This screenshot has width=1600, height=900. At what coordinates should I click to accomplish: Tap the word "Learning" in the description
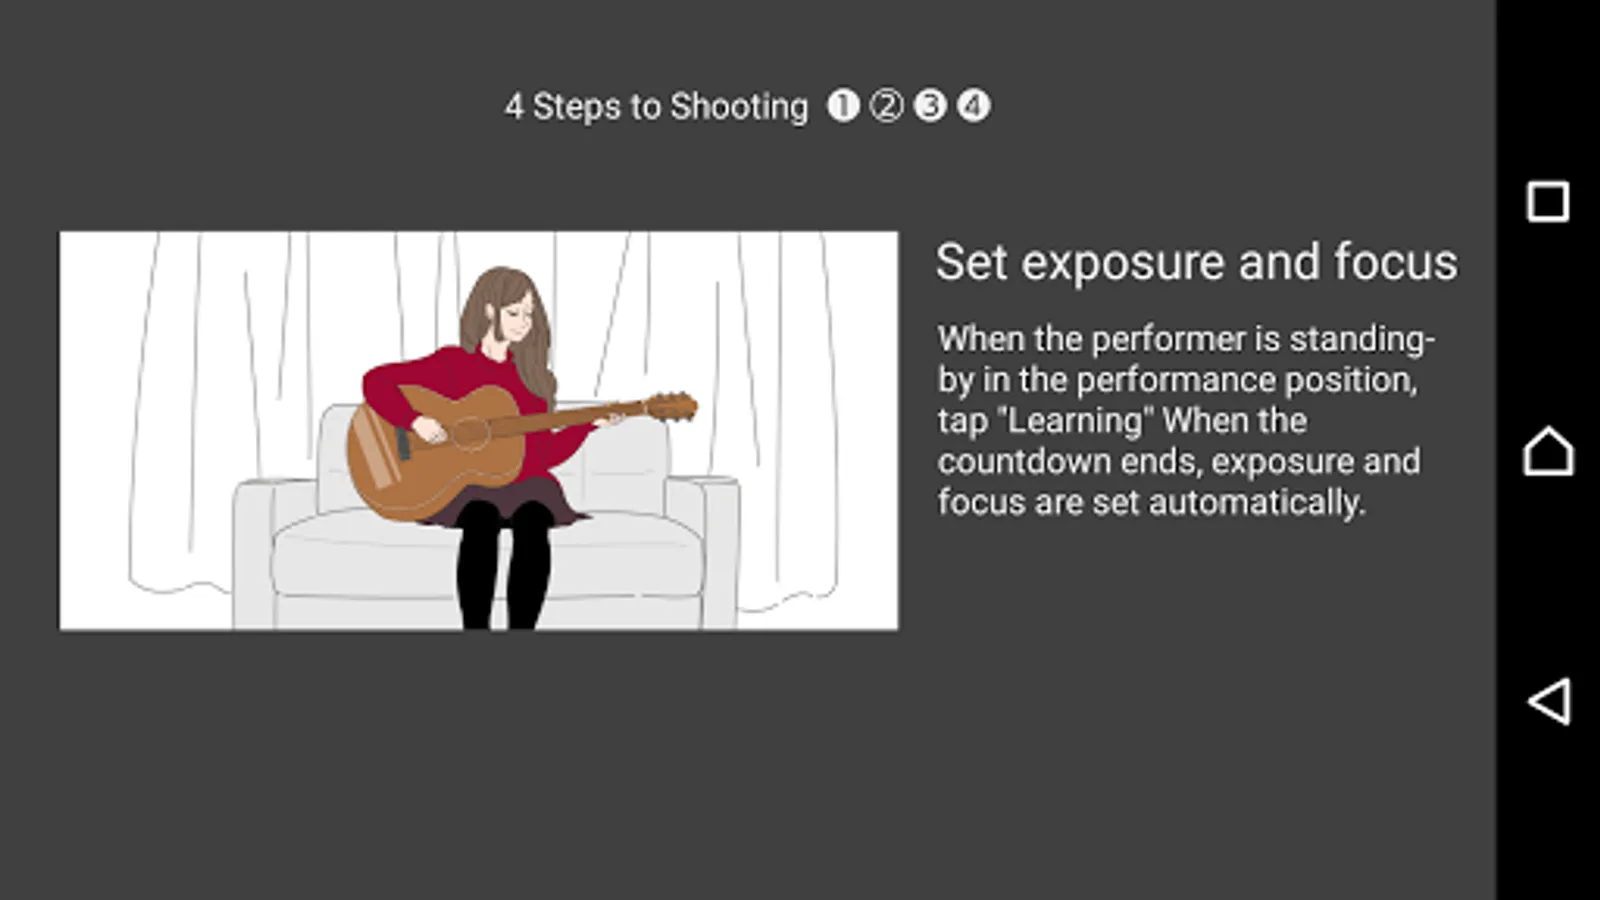[1074, 421]
